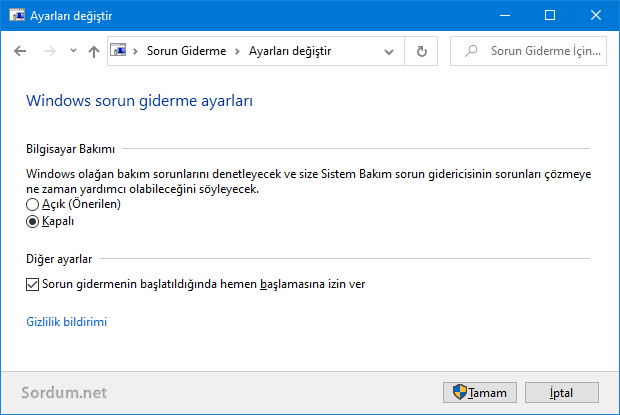Open address bar history dropdown

389,51
